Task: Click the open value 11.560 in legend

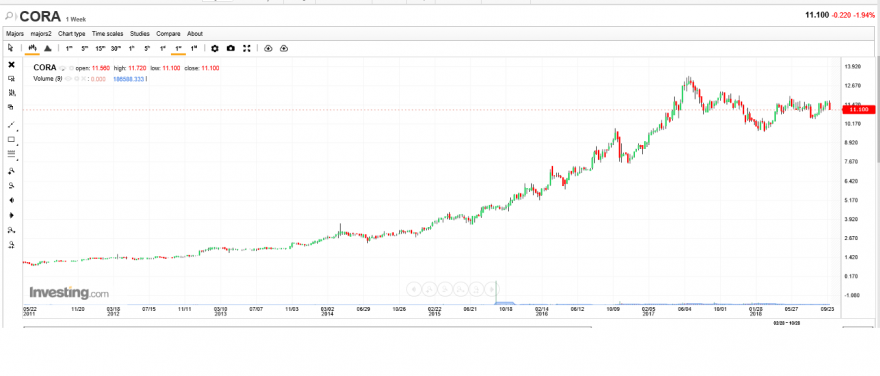Action: [x=100, y=68]
